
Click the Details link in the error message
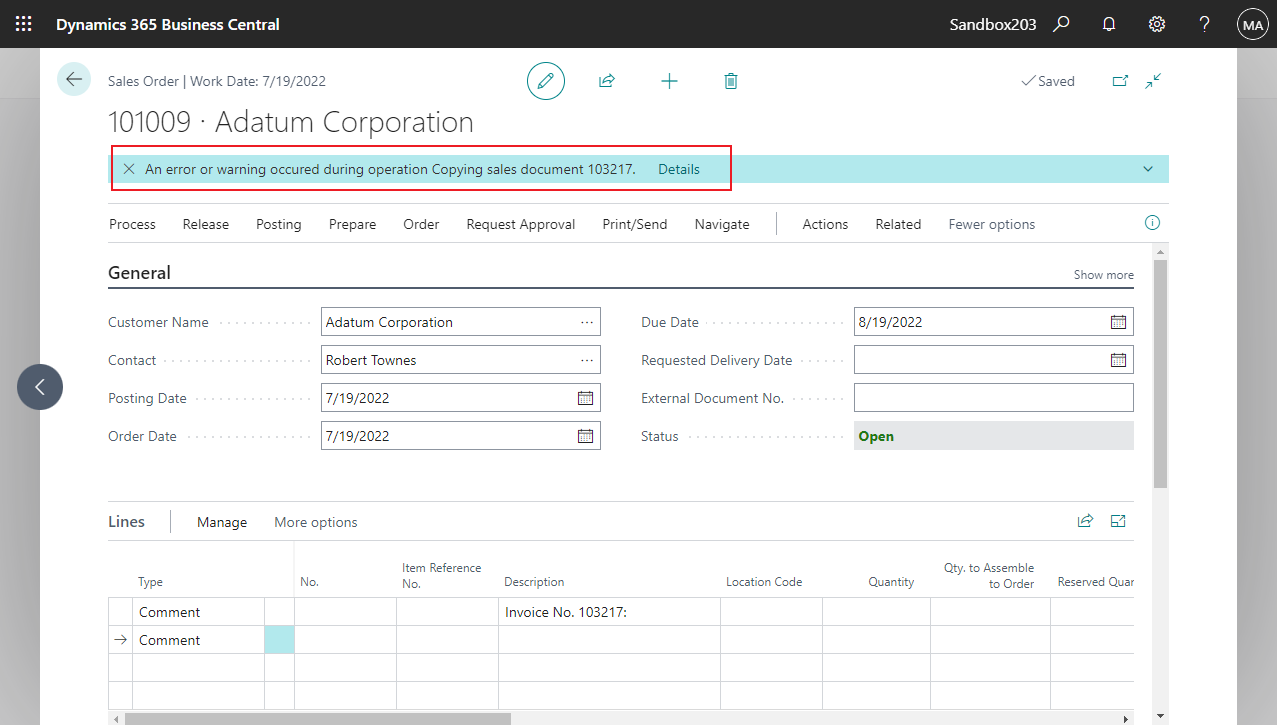(x=678, y=169)
